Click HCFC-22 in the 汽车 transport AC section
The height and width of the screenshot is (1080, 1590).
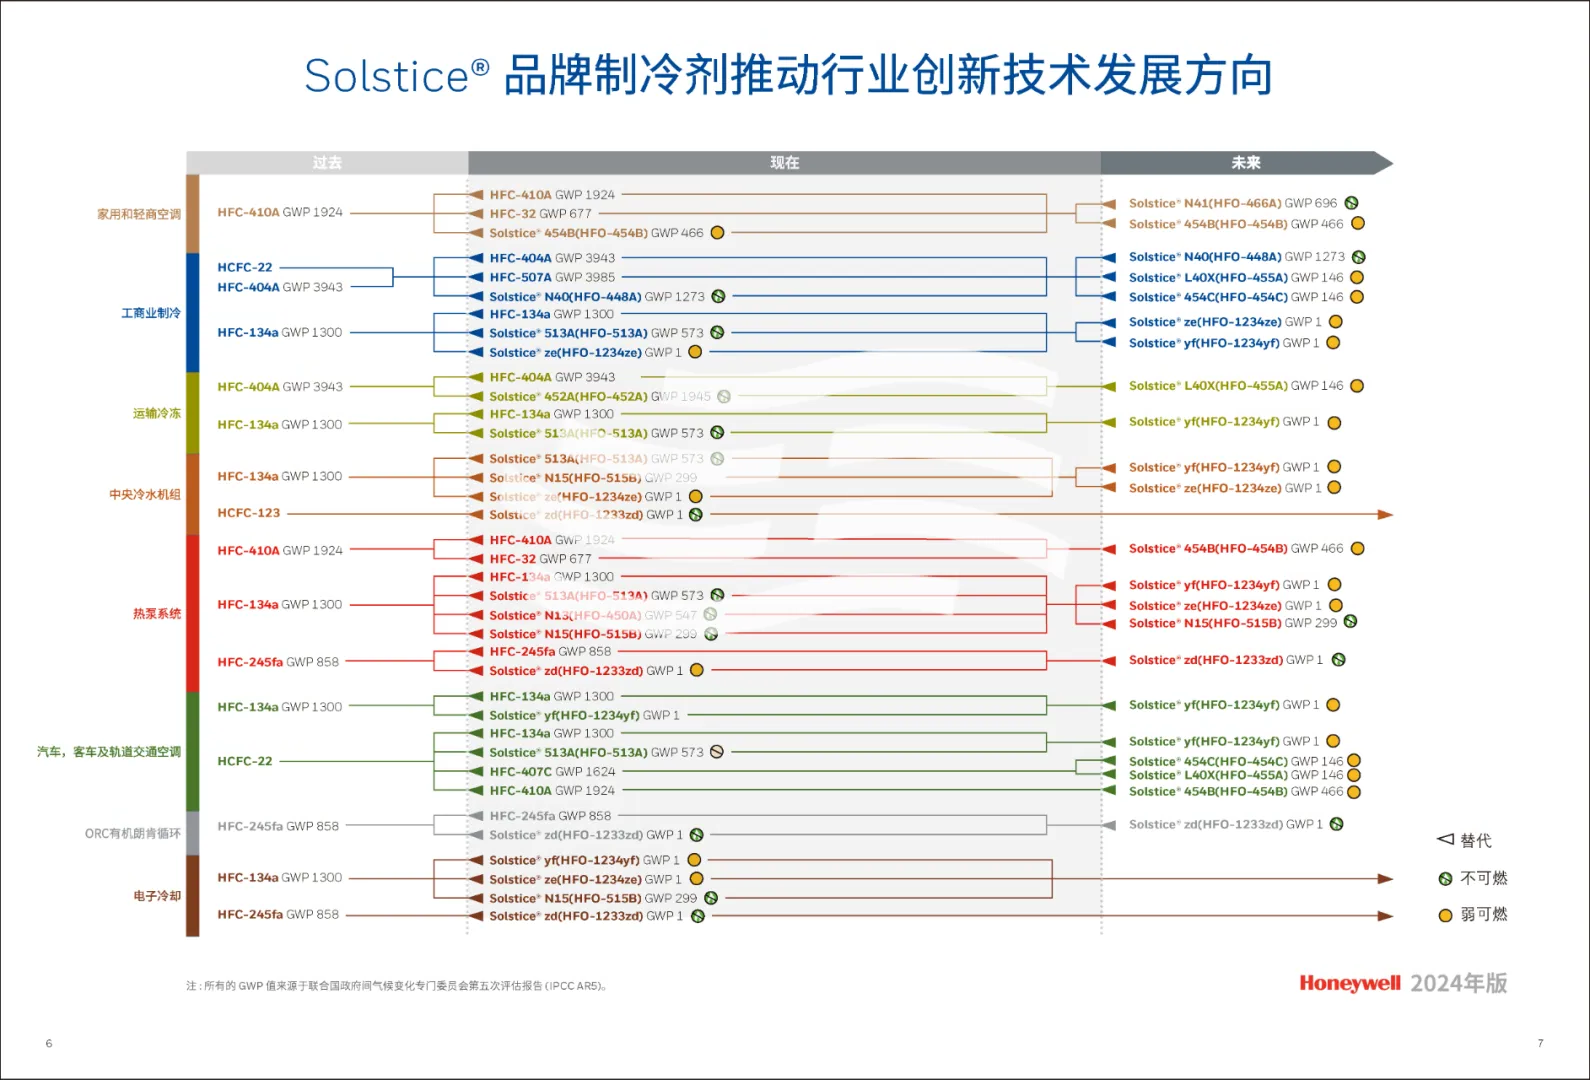coord(245,761)
